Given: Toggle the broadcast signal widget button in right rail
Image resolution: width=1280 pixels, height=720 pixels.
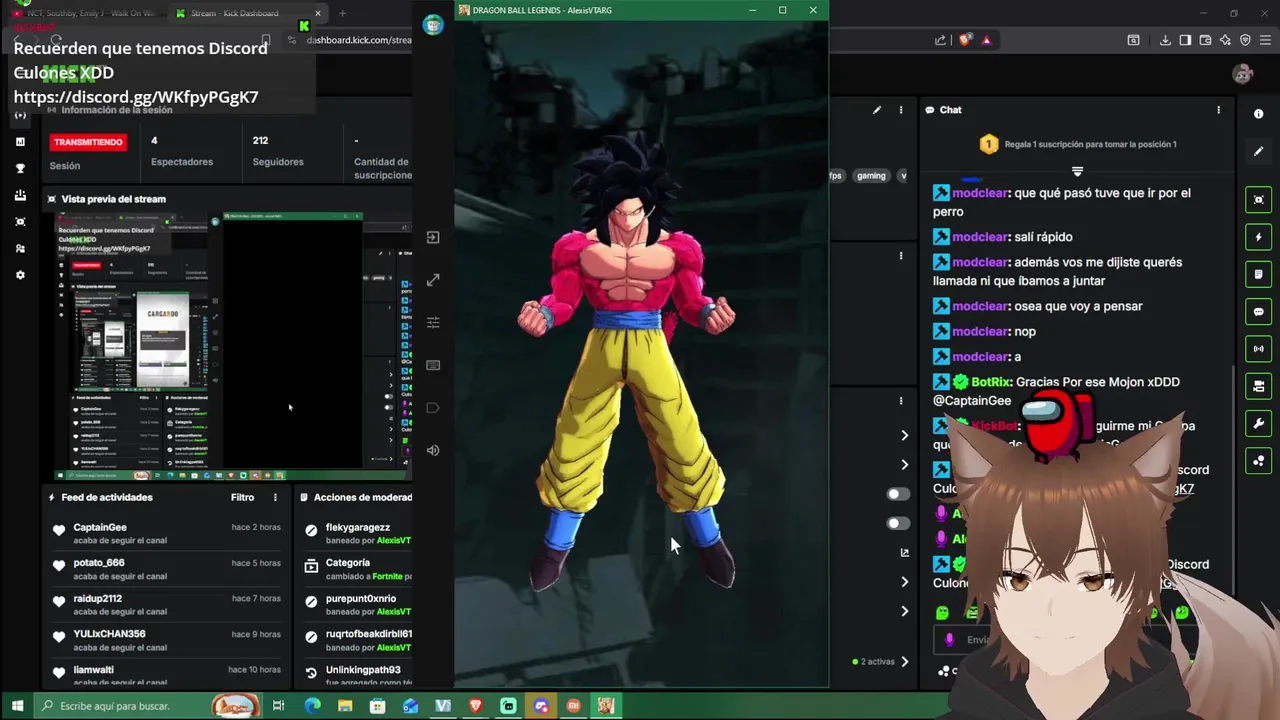Looking at the screenshot, I should tap(1258, 349).
